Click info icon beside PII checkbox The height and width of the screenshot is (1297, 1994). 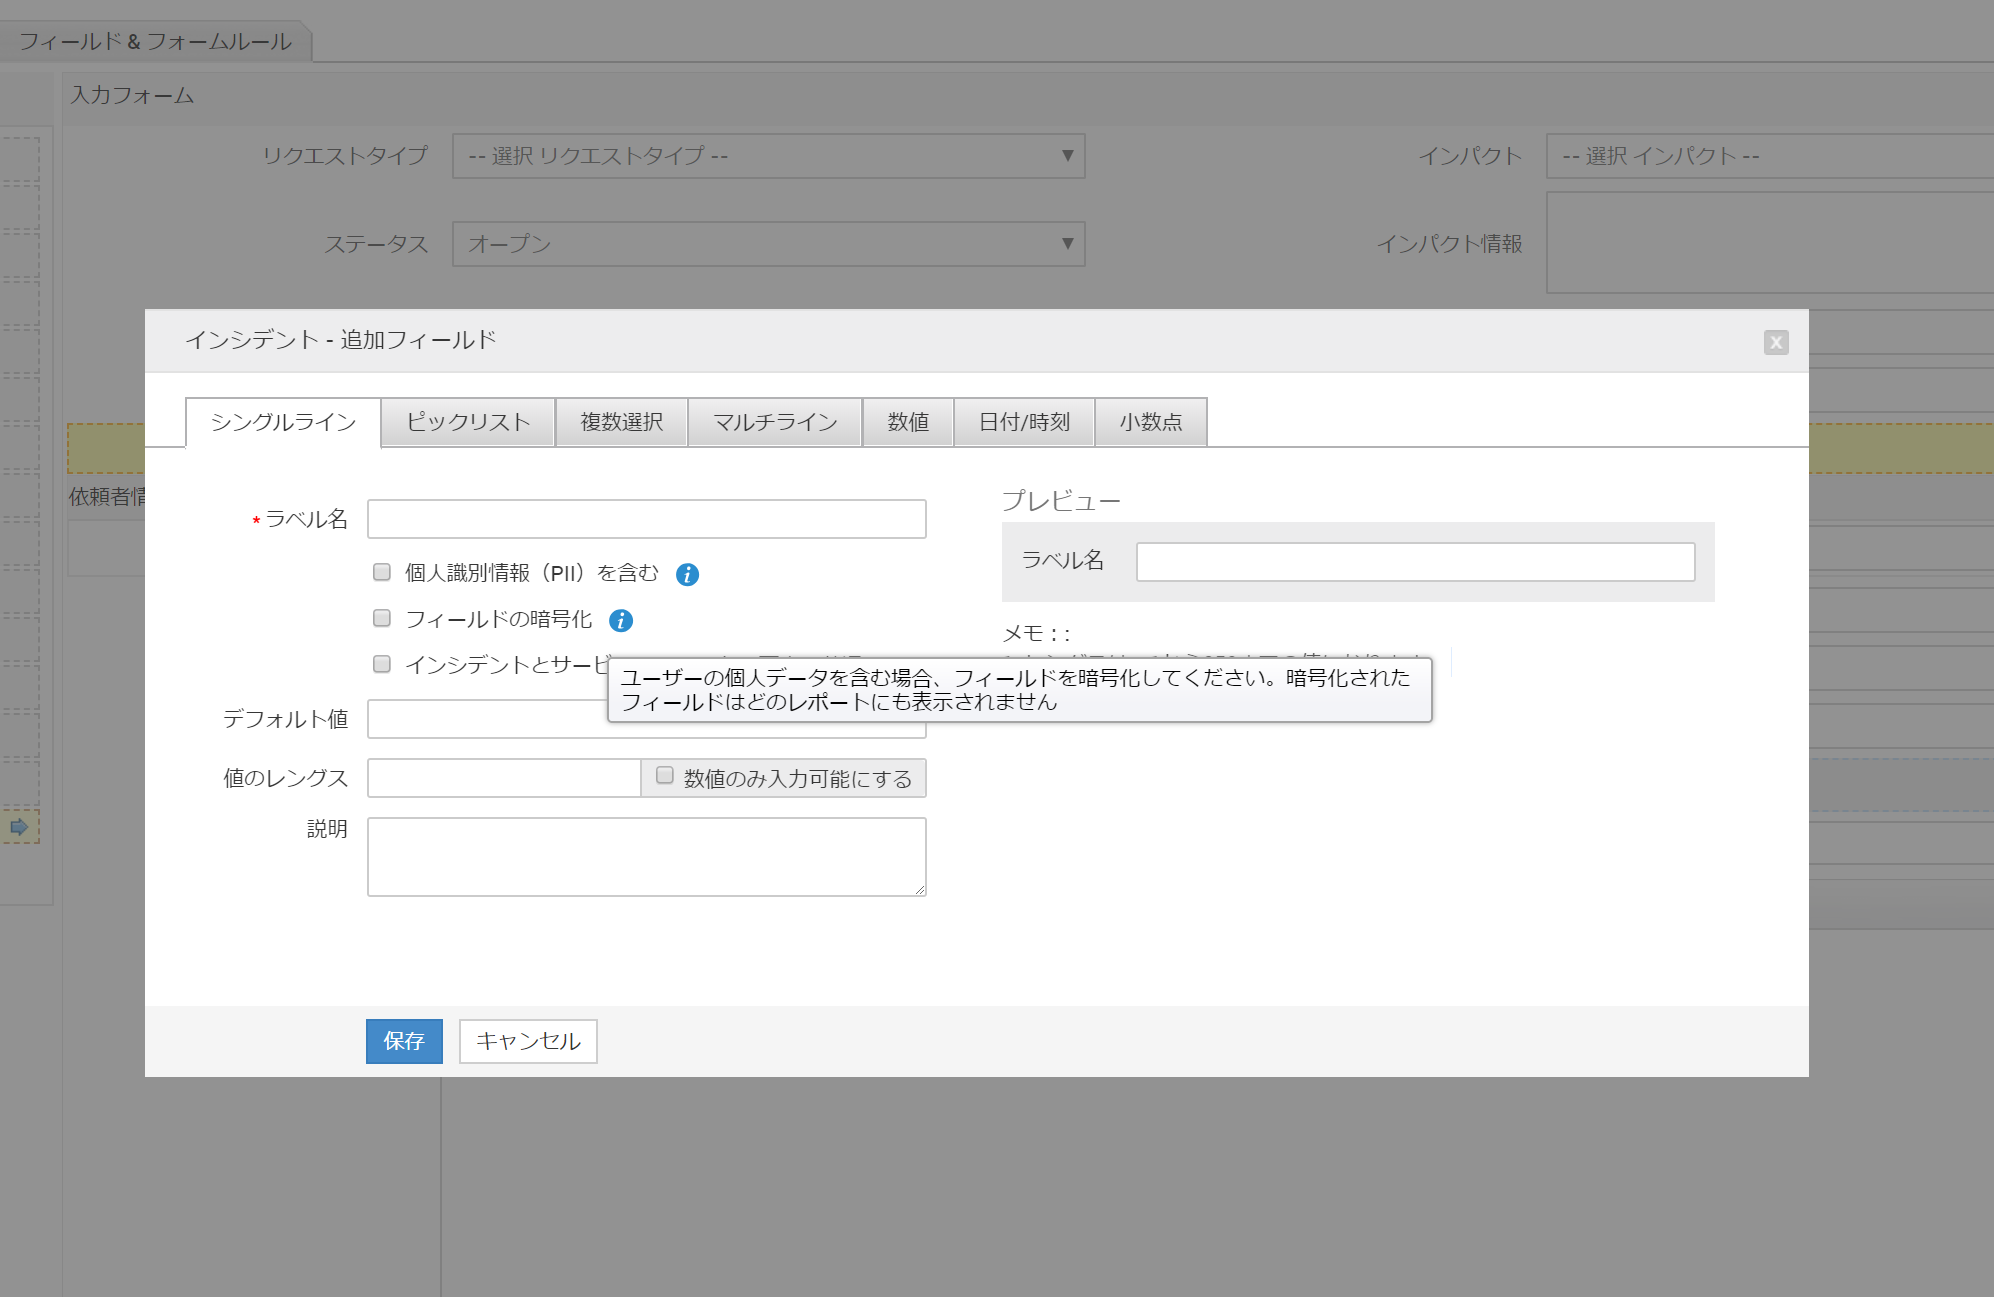[687, 574]
